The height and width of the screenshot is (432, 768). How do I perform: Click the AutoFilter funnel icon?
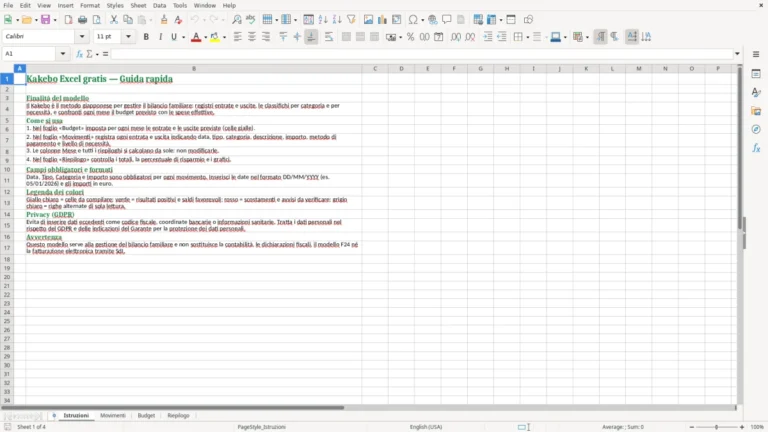[x=351, y=20]
